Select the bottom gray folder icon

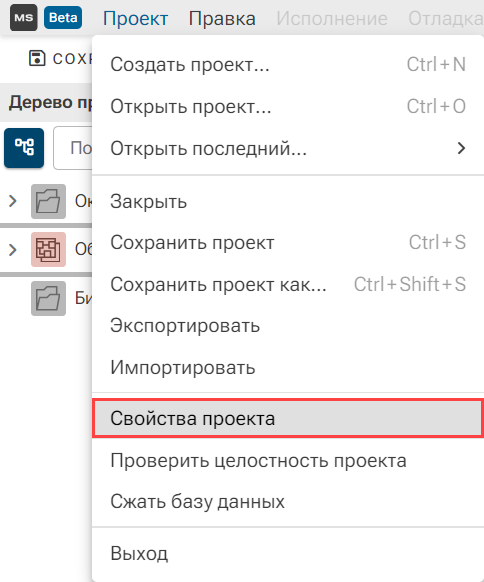[48, 298]
